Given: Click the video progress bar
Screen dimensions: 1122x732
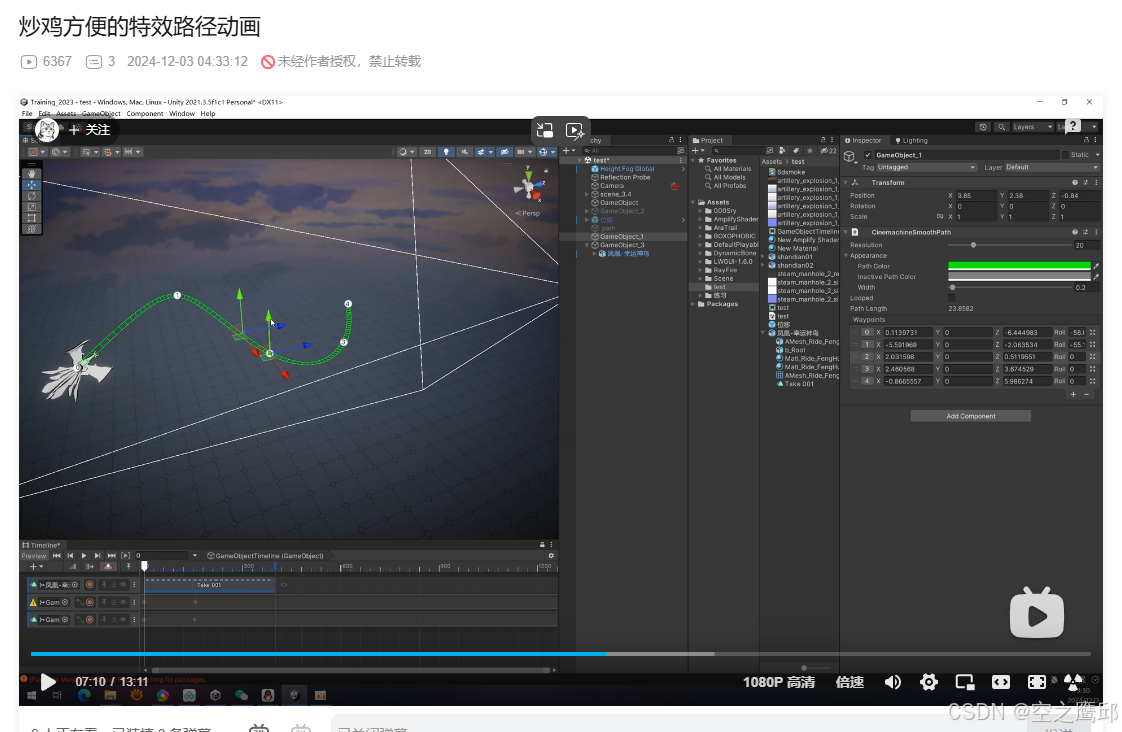Looking at the screenshot, I should (x=560, y=654).
